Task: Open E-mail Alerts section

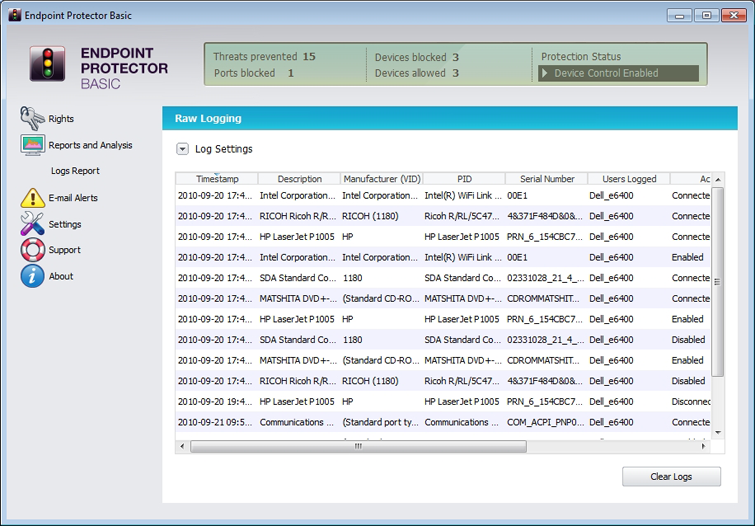Action: (73, 197)
